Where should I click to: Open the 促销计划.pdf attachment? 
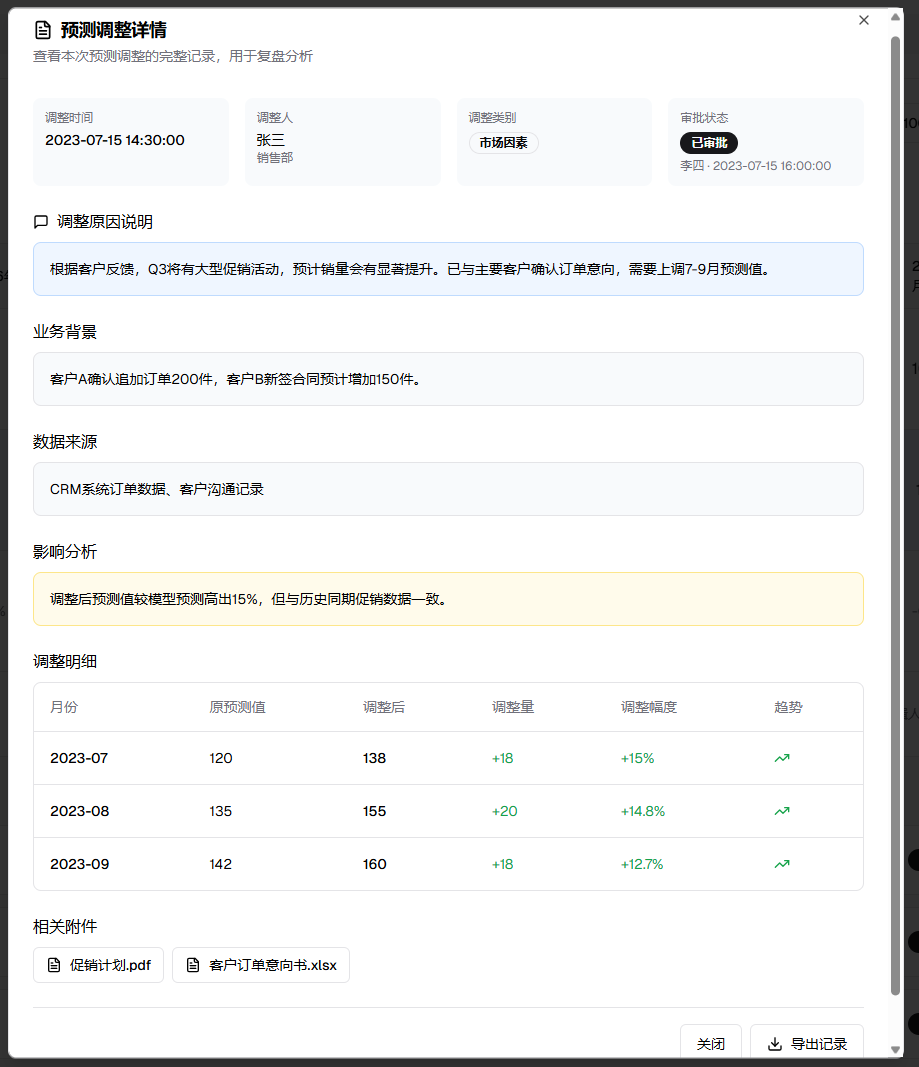tap(110, 966)
